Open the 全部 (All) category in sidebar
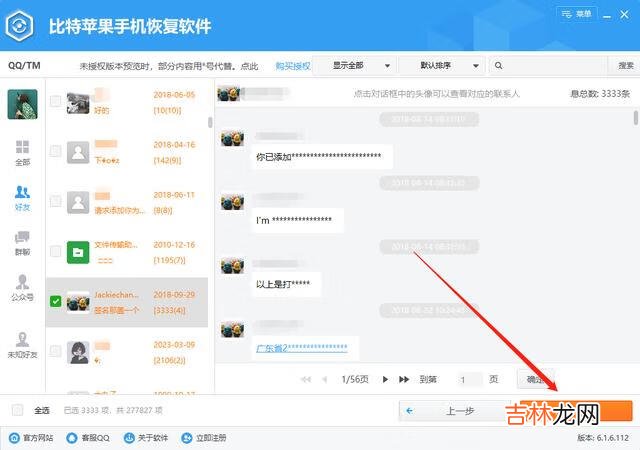 click(x=22, y=152)
